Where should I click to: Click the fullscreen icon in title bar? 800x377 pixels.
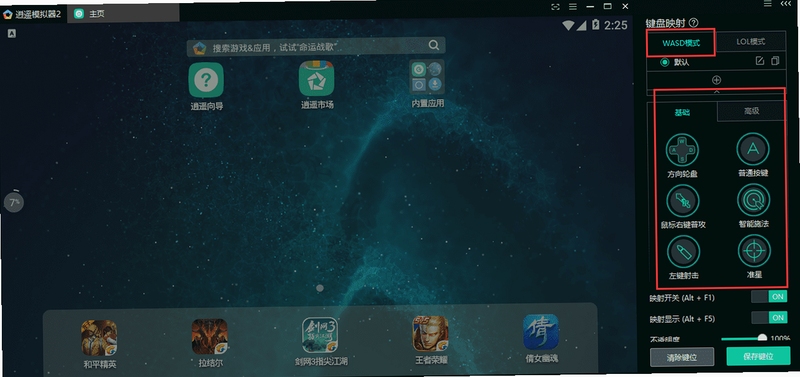click(556, 7)
